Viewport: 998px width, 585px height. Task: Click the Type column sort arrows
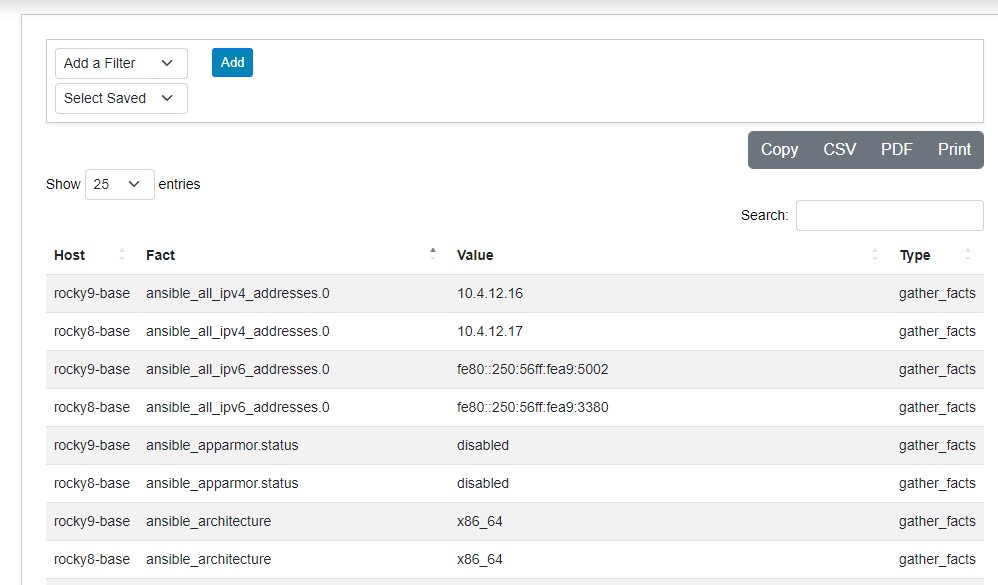967,255
